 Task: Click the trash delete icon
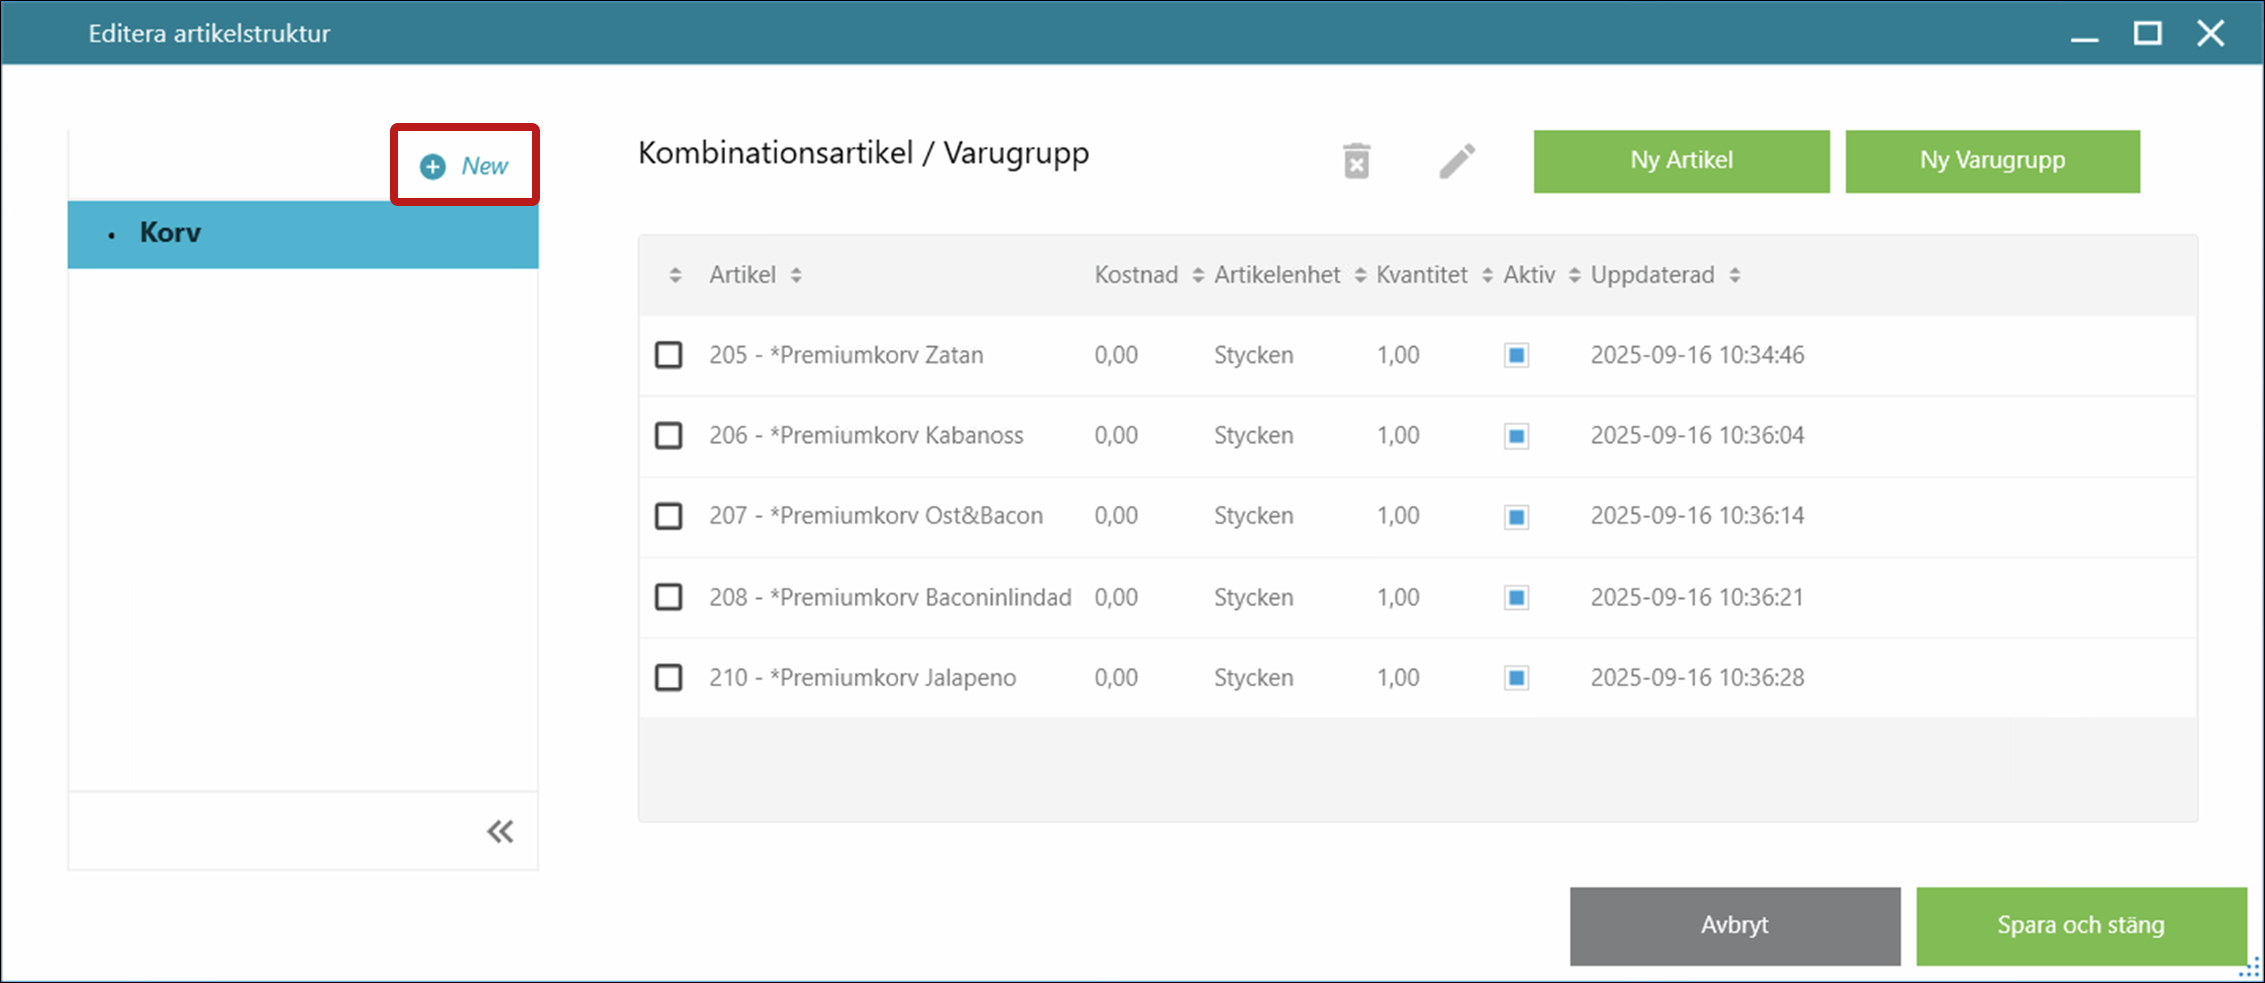tap(1356, 161)
